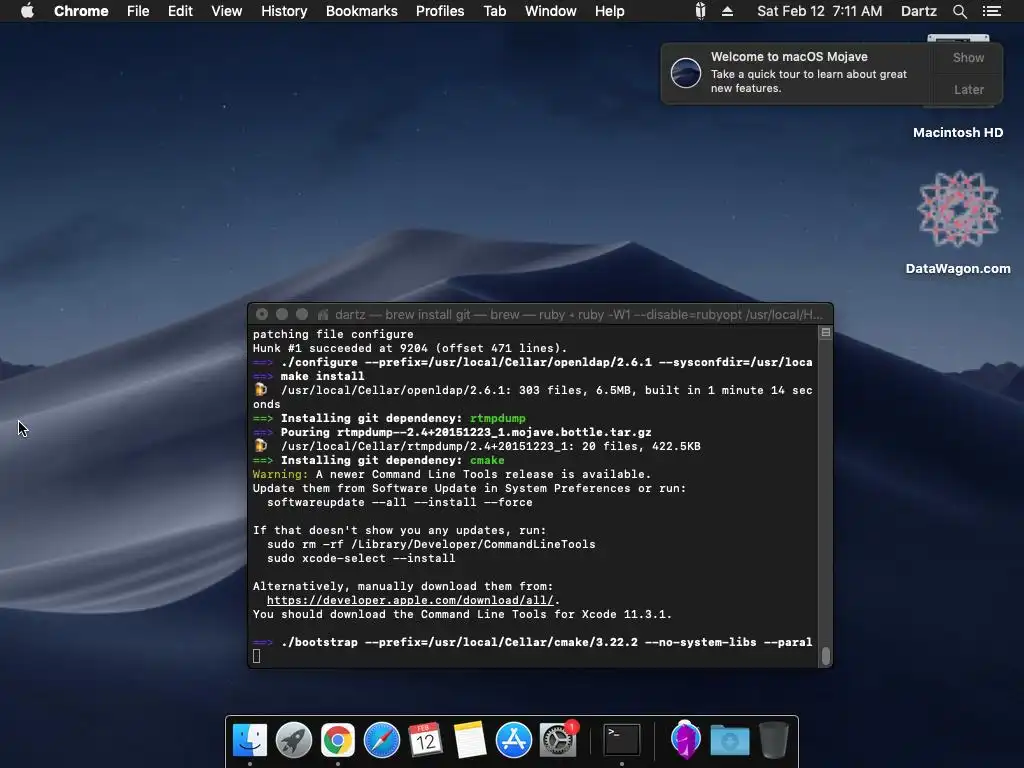Click the Terminal cursor prompt line
Viewport: 1024px width, 768px height.
tap(257, 656)
